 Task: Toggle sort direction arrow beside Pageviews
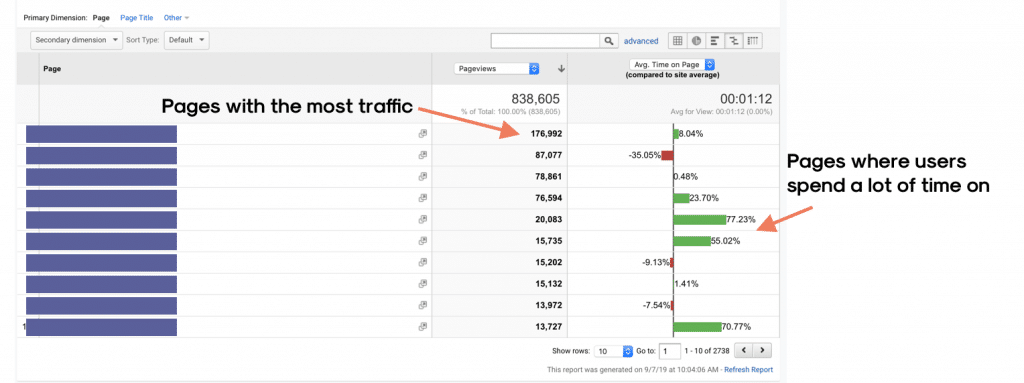tap(561, 69)
